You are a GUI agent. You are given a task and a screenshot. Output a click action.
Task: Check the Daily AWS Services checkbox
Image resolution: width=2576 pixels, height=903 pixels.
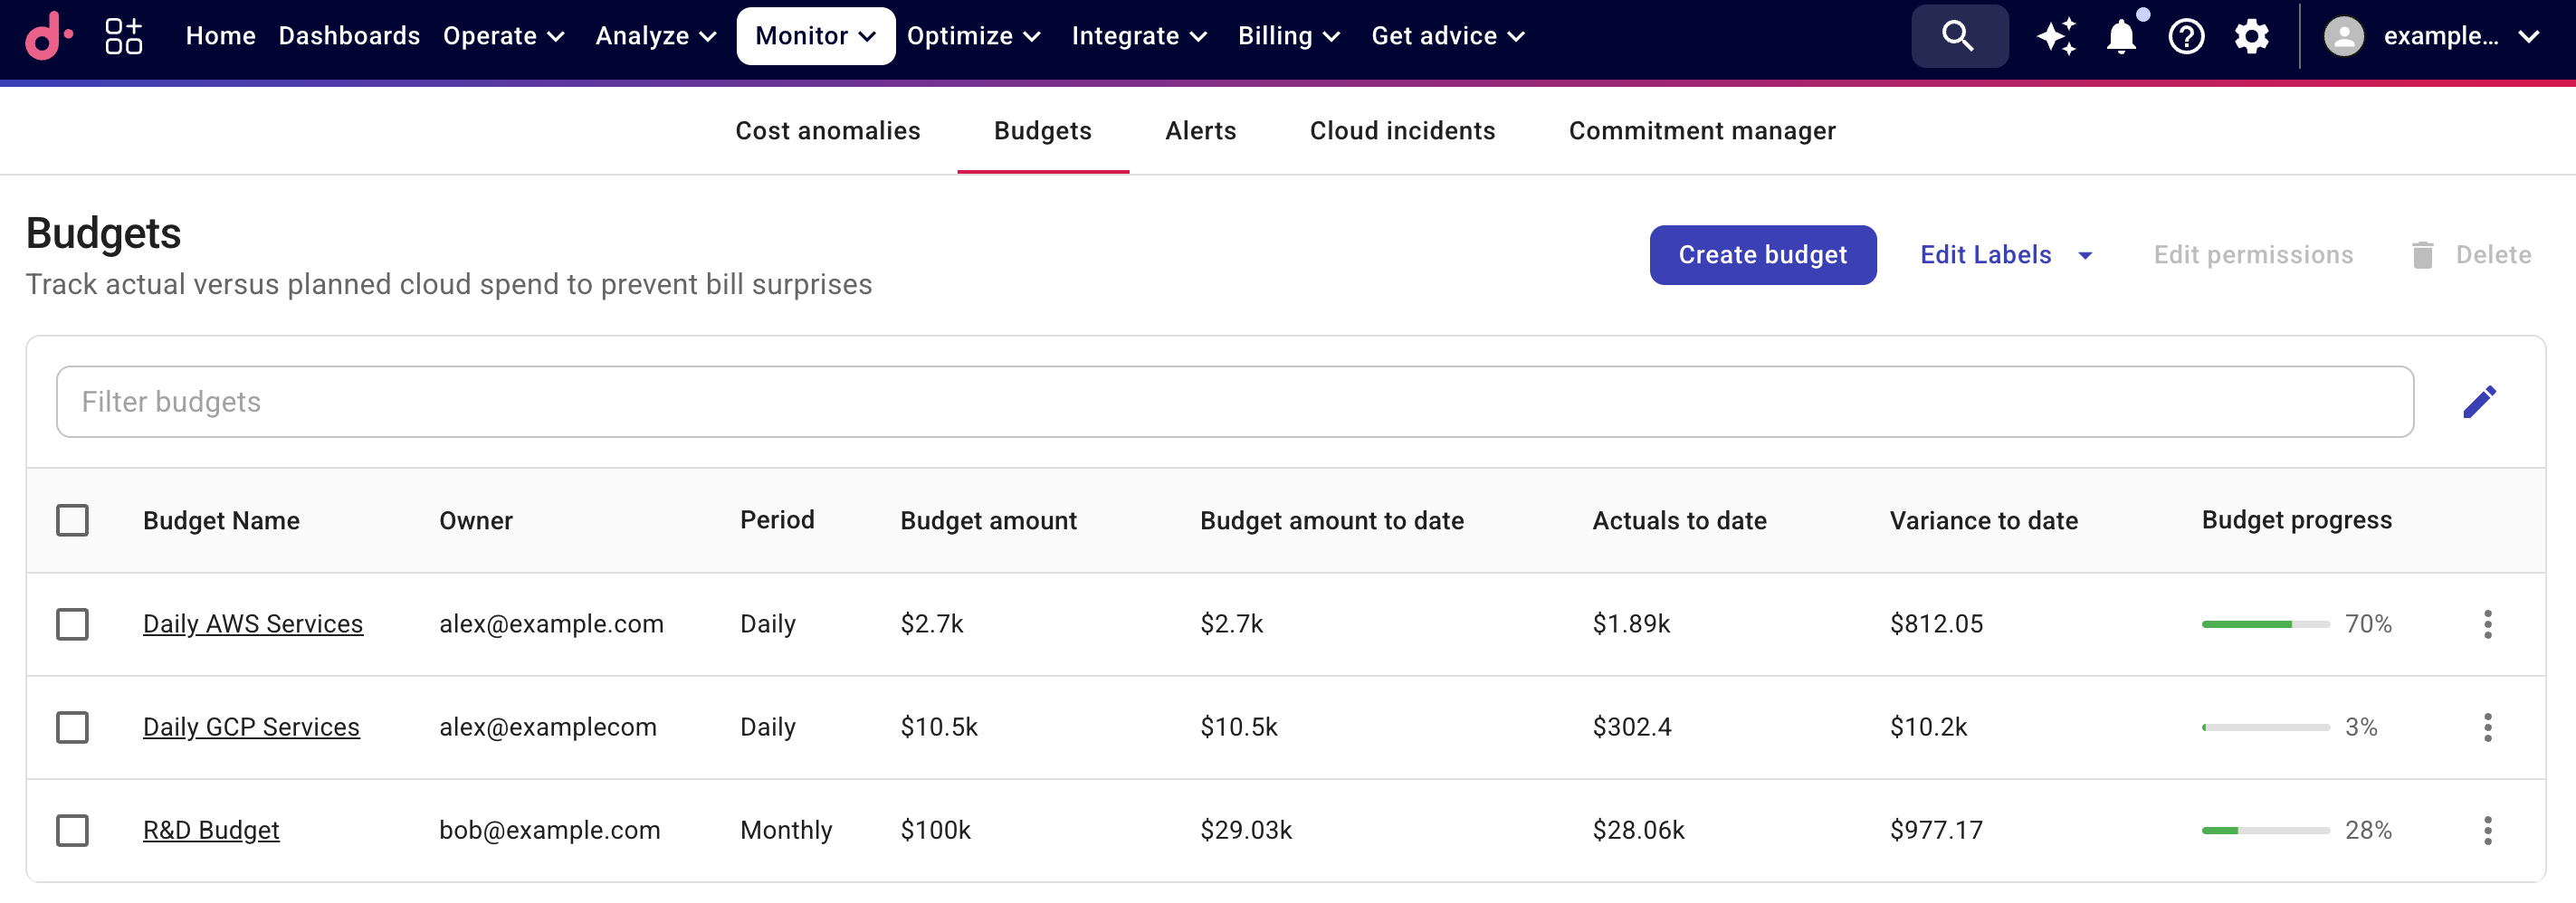[x=74, y=624]
